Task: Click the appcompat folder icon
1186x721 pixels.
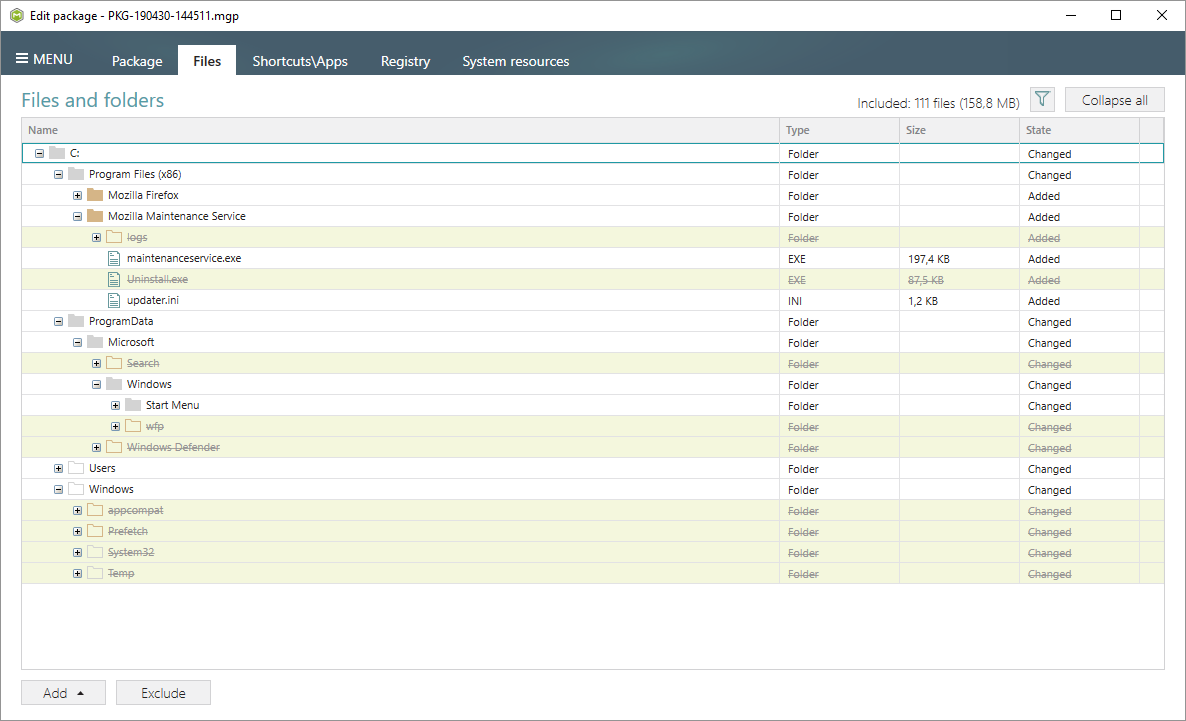Action: click(95, 510)
